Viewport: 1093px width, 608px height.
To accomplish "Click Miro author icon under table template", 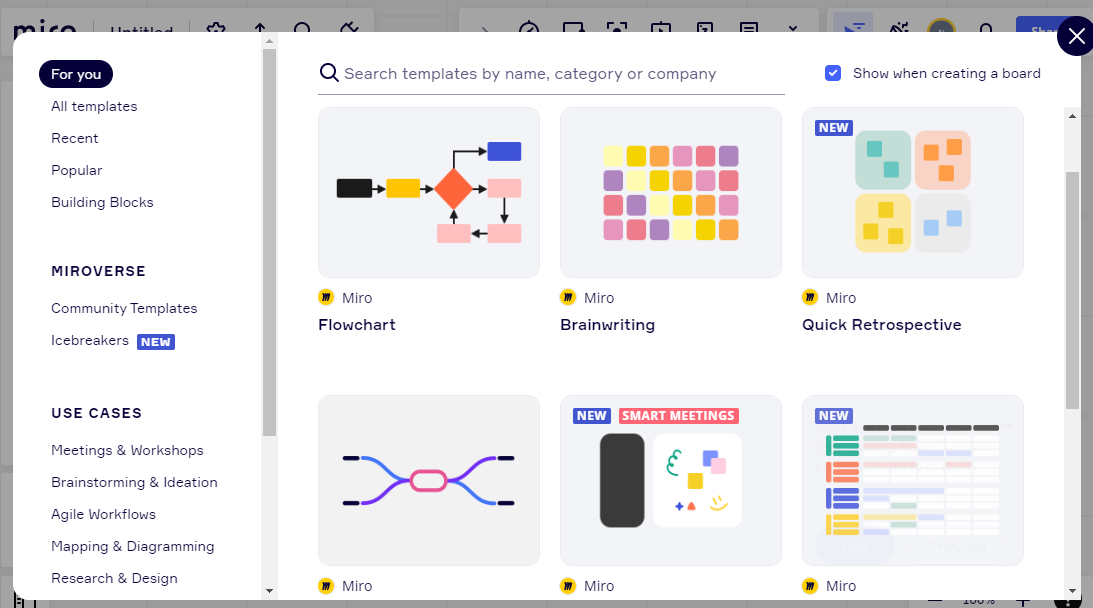I will [x=810, y=586].
